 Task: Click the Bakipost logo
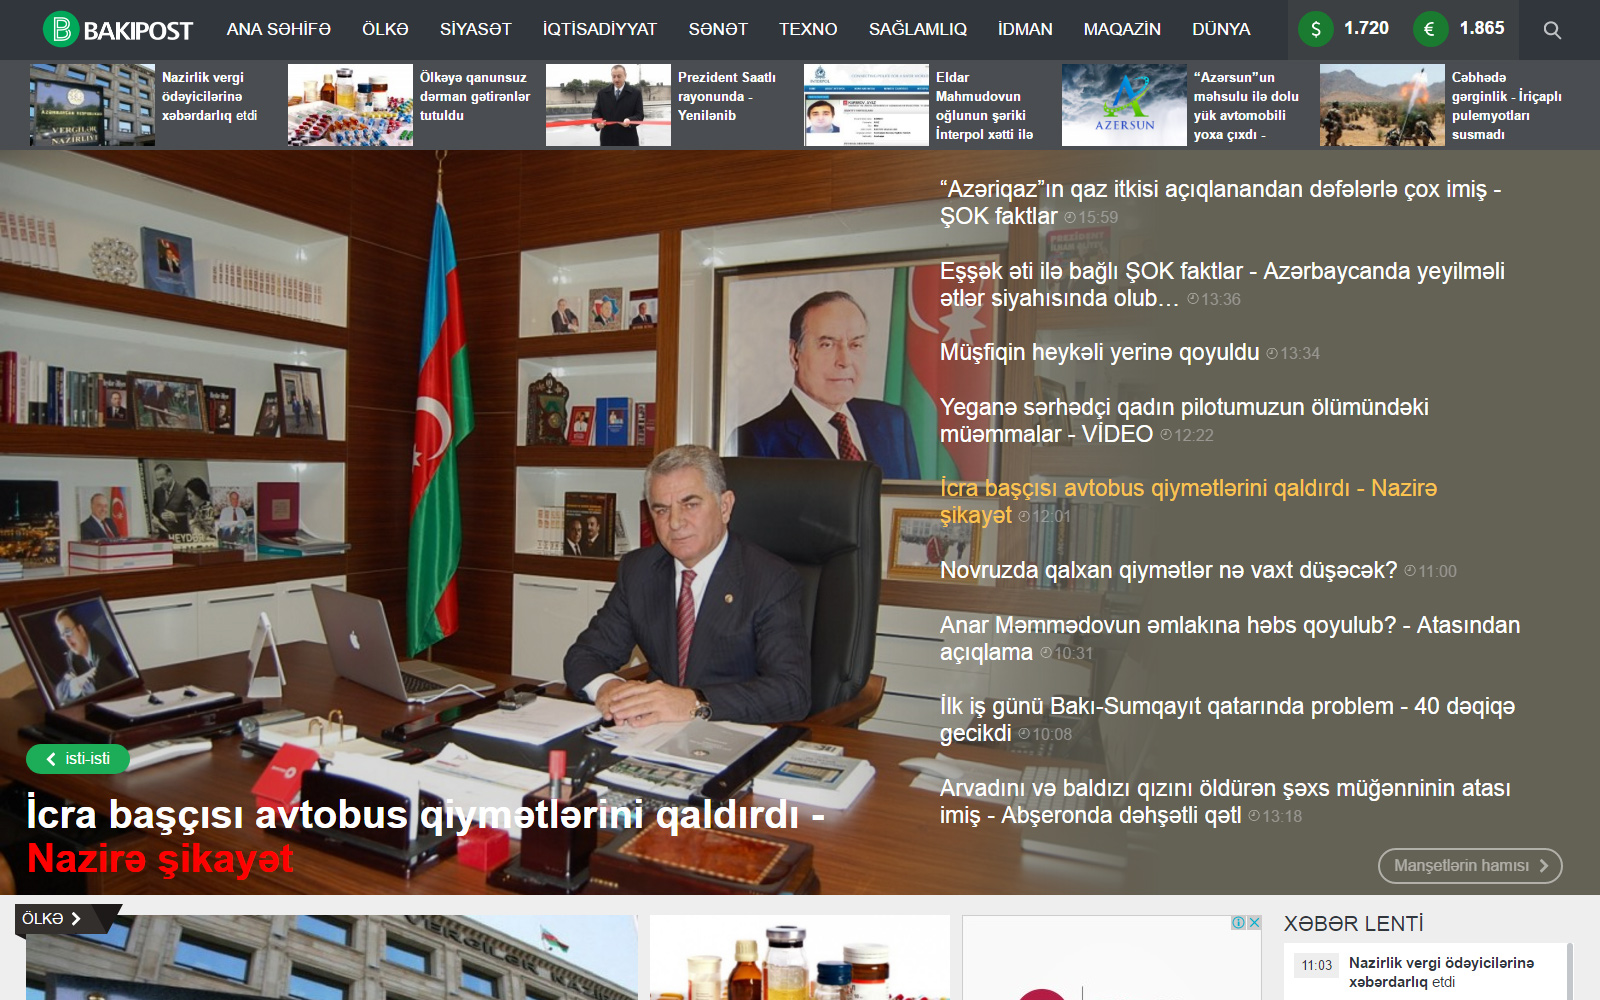coord(118,30)
